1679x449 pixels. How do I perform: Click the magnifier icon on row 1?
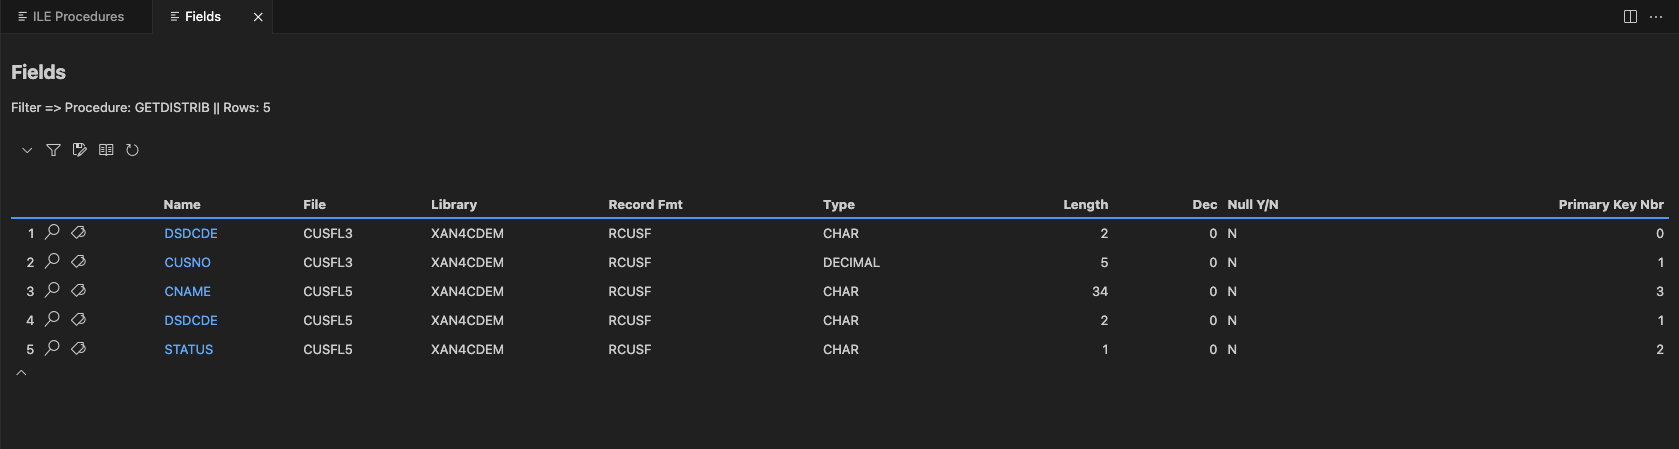click(53, 232)
